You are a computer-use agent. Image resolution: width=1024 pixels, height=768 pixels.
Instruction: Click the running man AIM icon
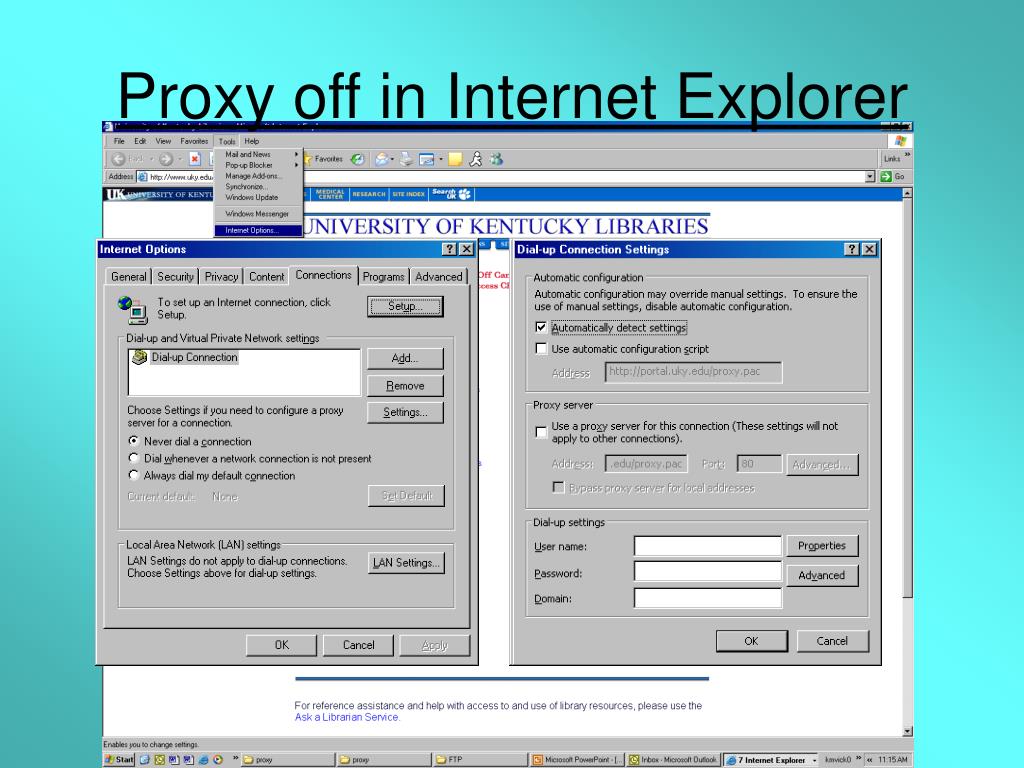476,159
